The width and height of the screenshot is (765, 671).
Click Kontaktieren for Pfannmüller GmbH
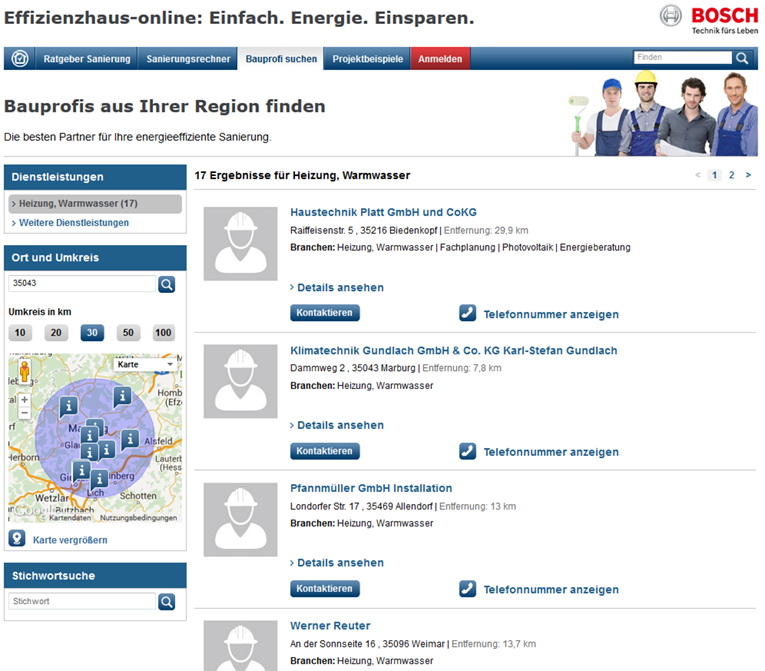pos(324,589)
